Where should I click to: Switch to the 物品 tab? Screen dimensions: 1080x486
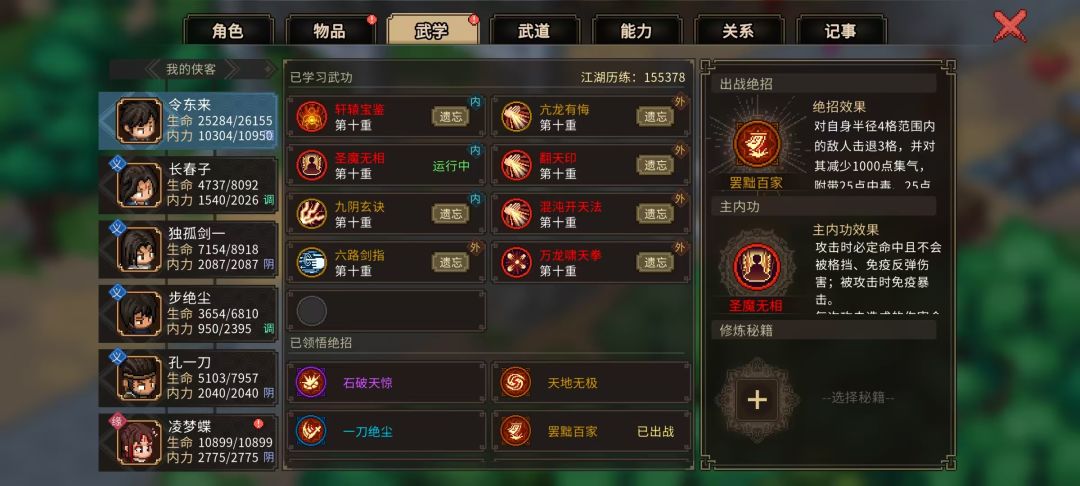(x=330, y=31)
